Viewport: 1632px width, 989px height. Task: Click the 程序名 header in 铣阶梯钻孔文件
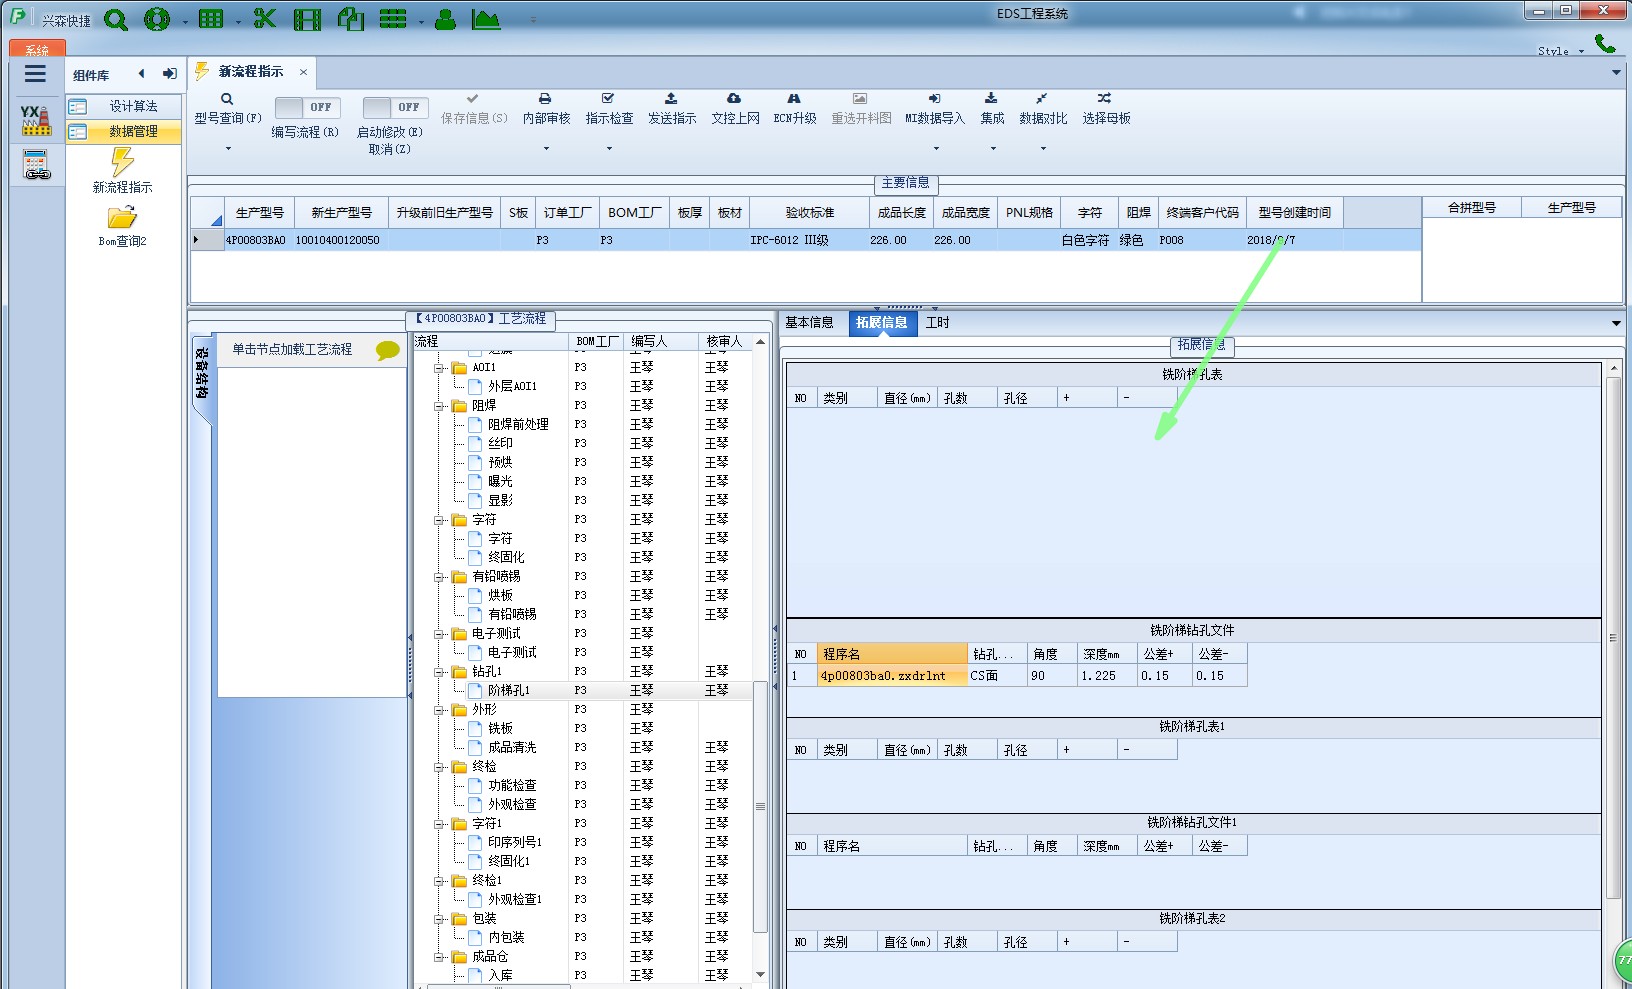(x=892, y=654)
